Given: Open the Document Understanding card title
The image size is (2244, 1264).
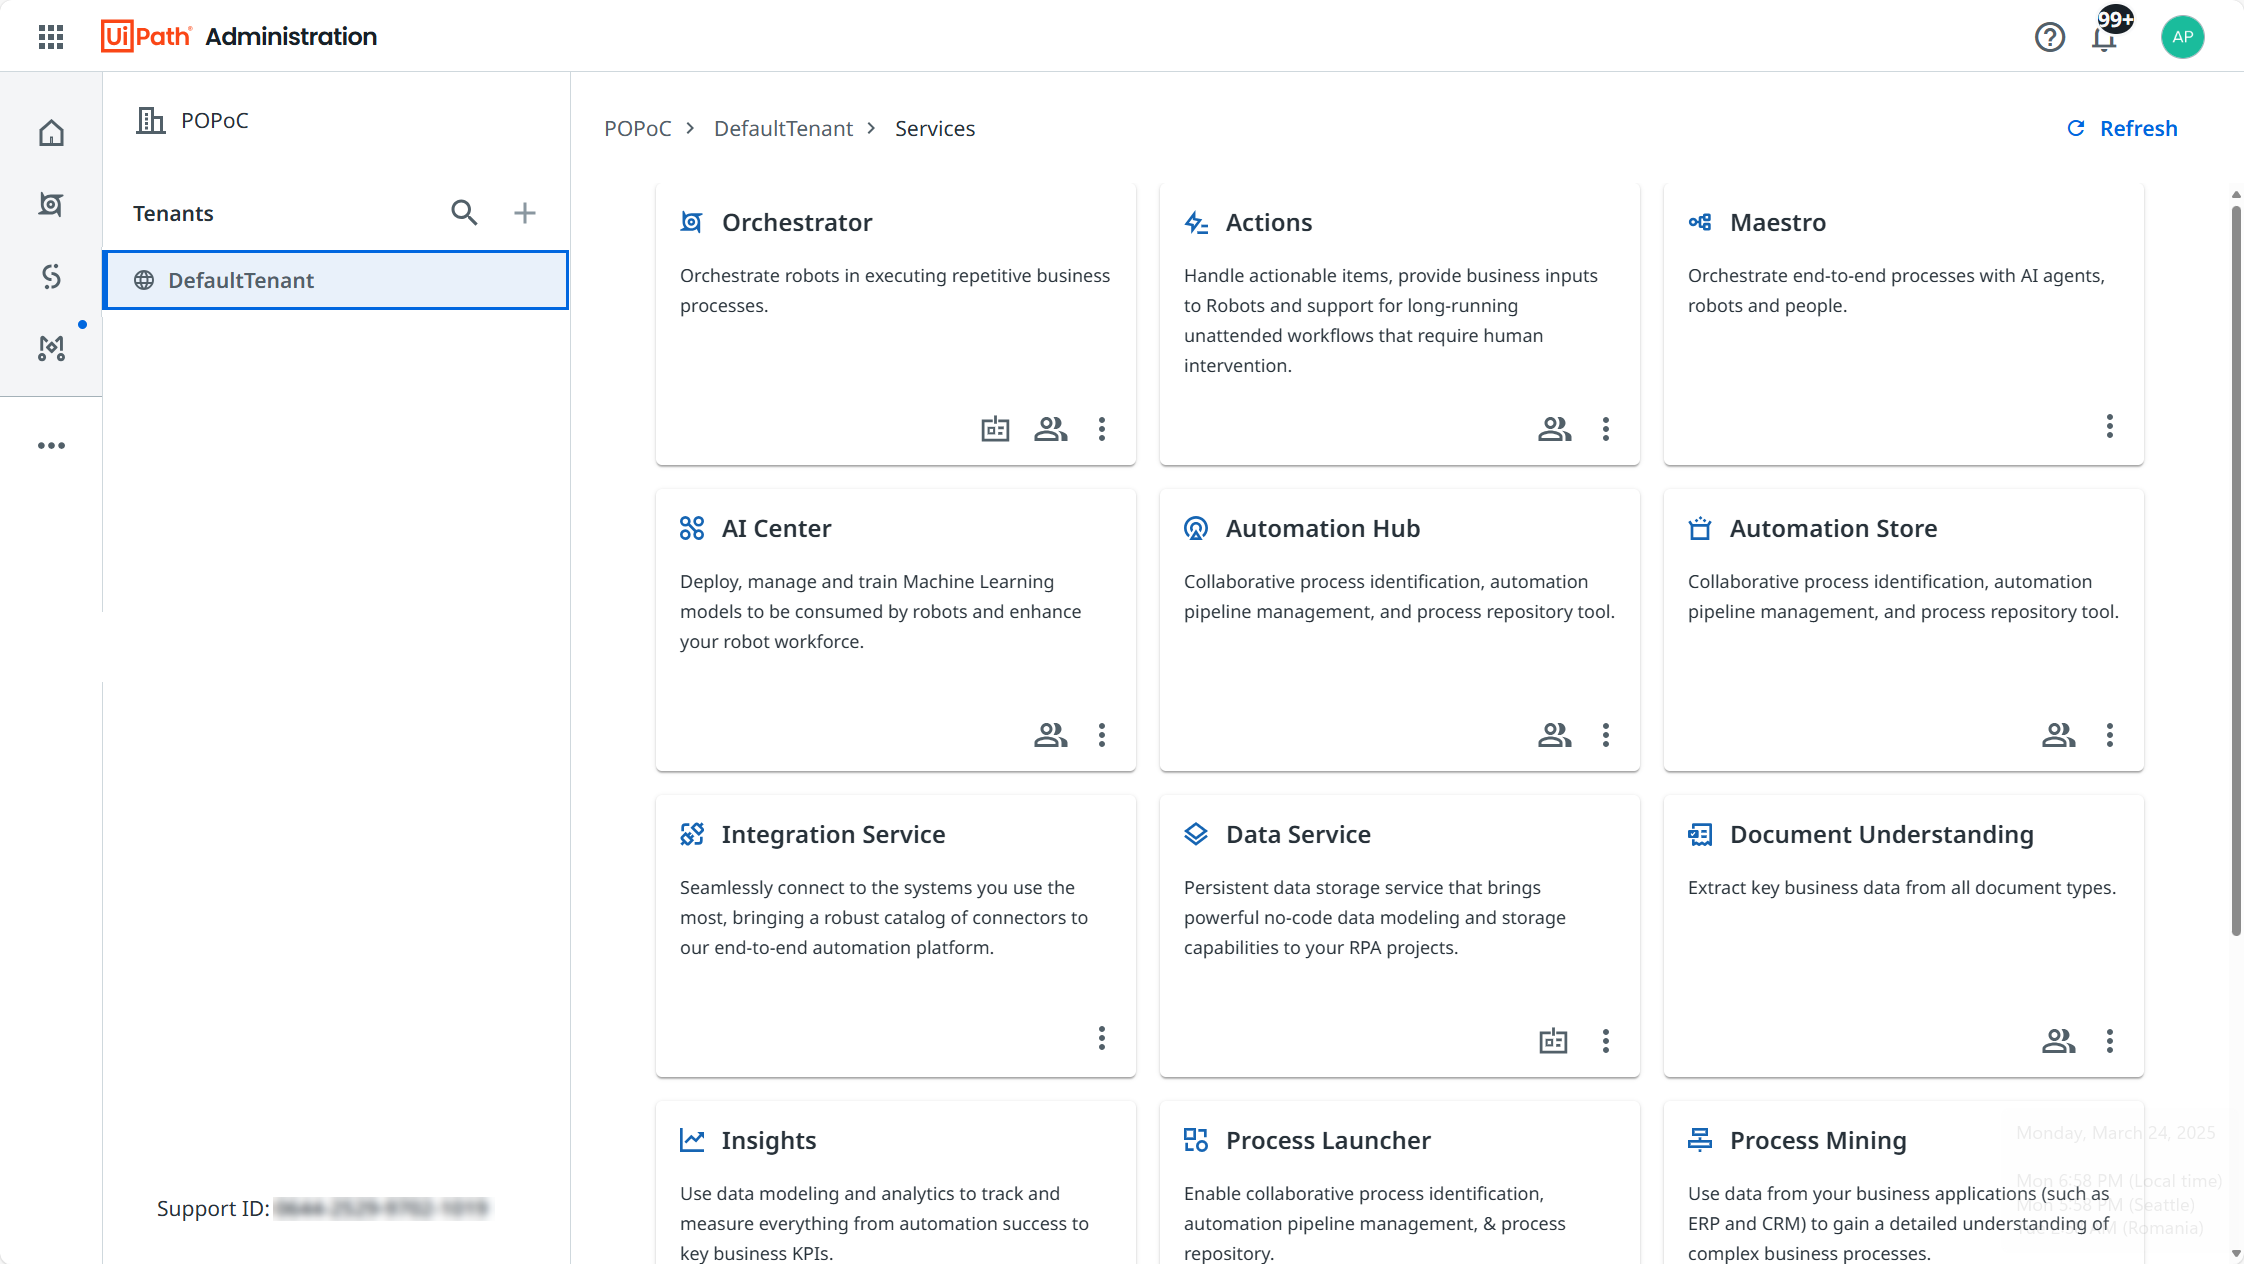Looking at the screenshot, I should [x=1881, y=834].
